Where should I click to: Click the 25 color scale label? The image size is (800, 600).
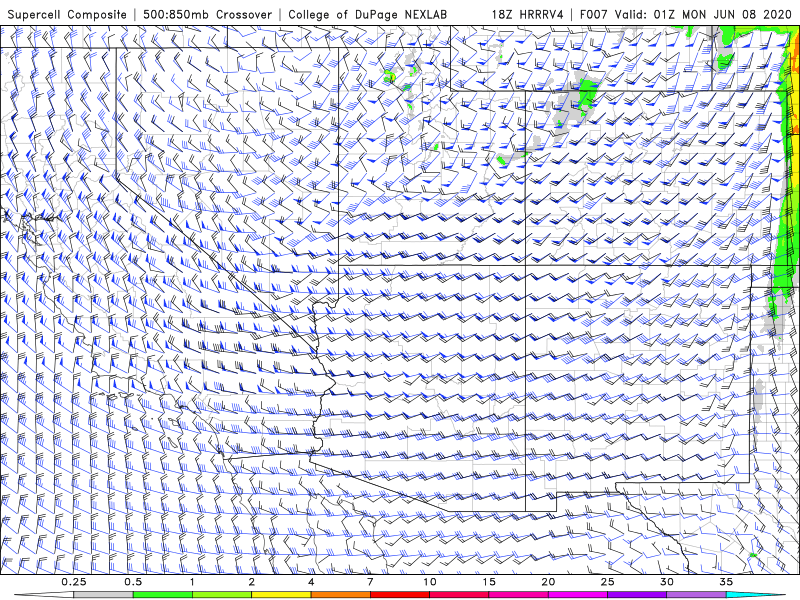pos(607,582)
